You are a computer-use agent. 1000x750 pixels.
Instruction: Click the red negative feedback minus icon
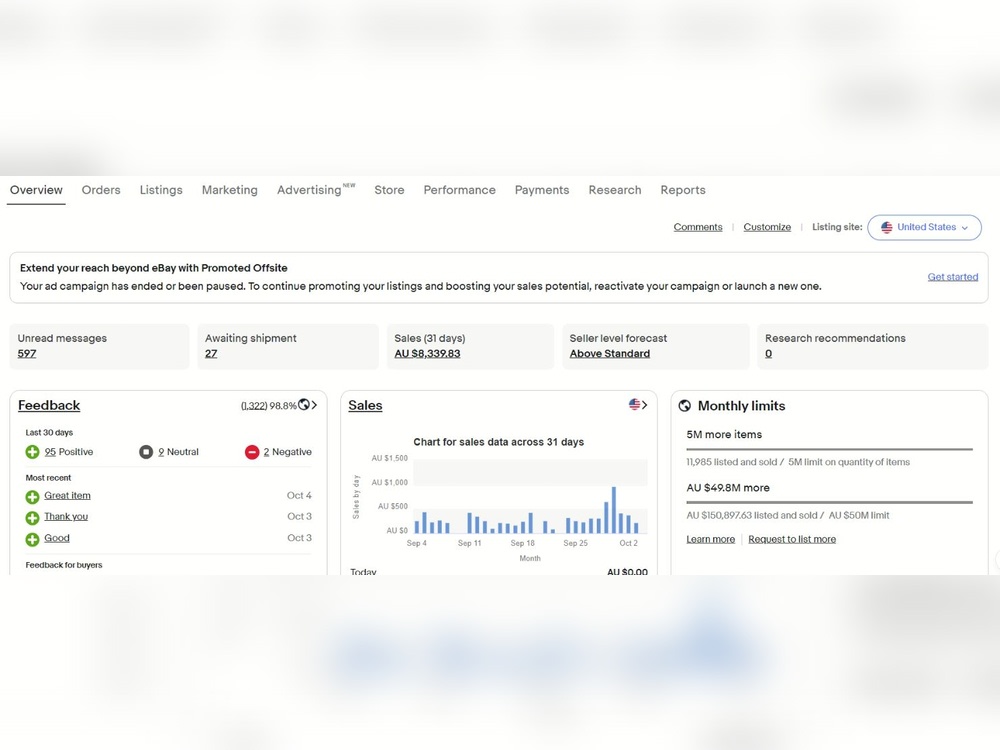coord(252,452)
